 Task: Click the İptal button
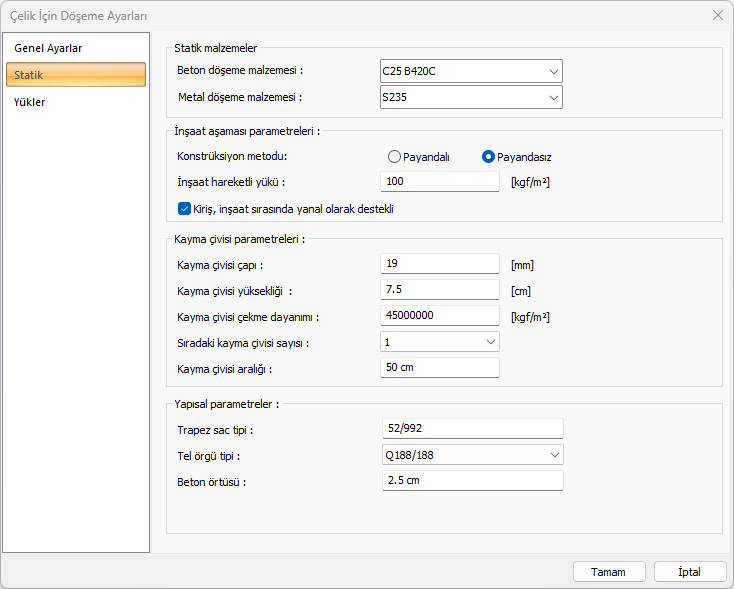(690, 572)
